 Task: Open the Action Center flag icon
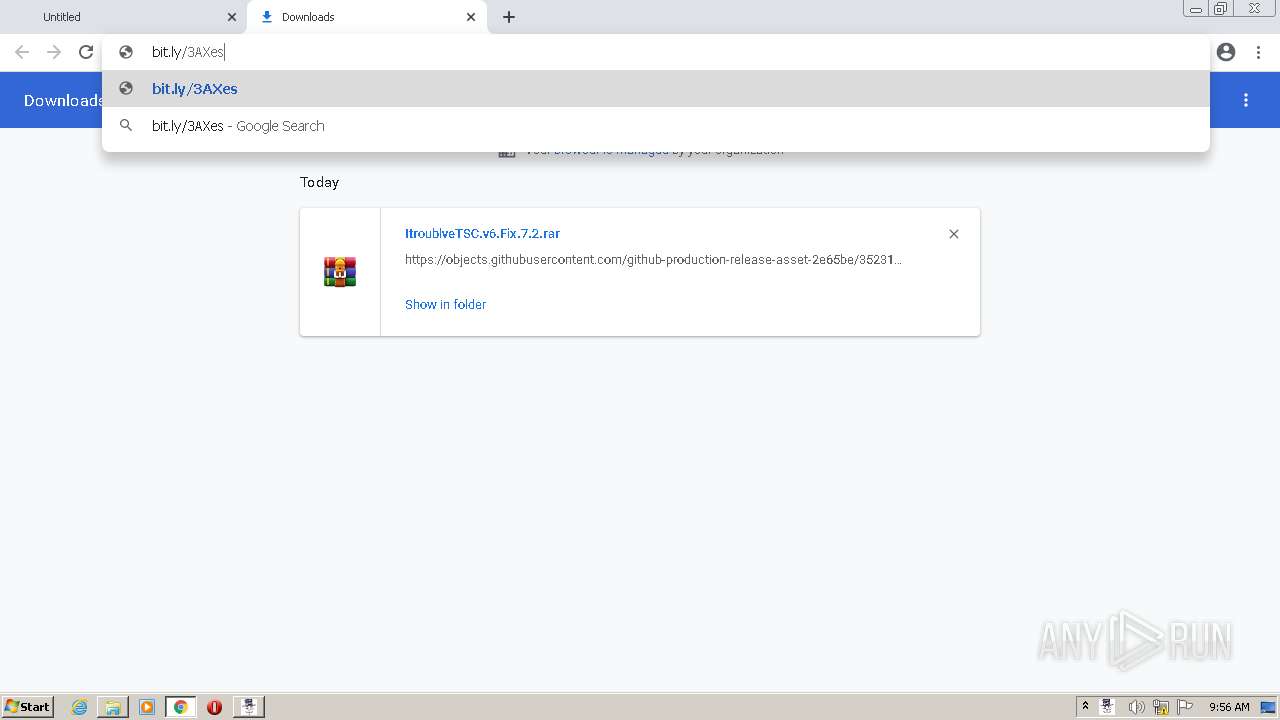click(x=1185, y=707)
